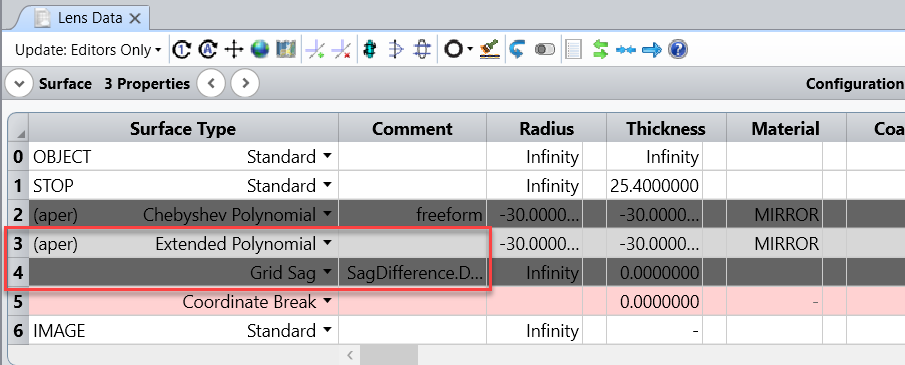Open the Update: Editors Only dropdown

pos(88,50)
